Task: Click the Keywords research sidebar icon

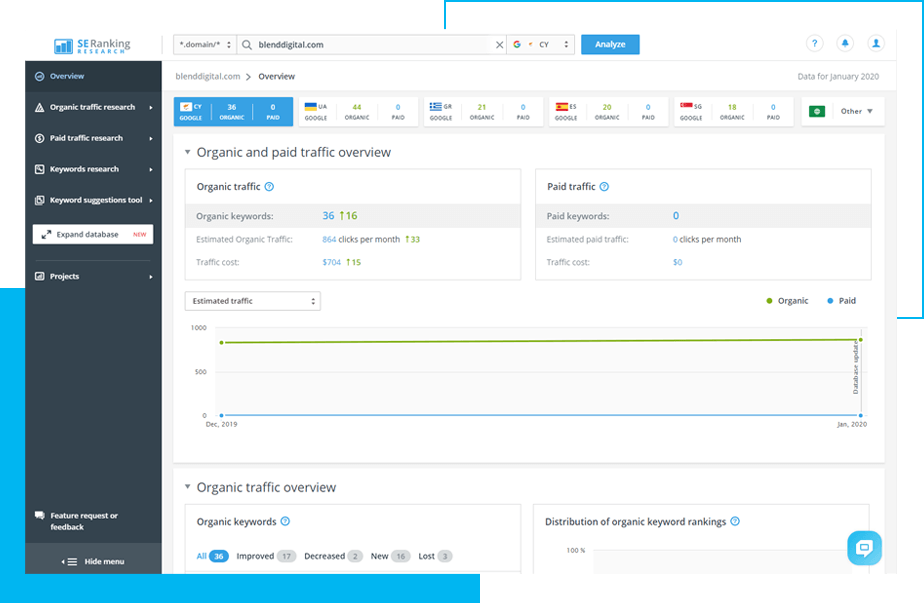Action: pyautogui.click(x=39, y=169)
